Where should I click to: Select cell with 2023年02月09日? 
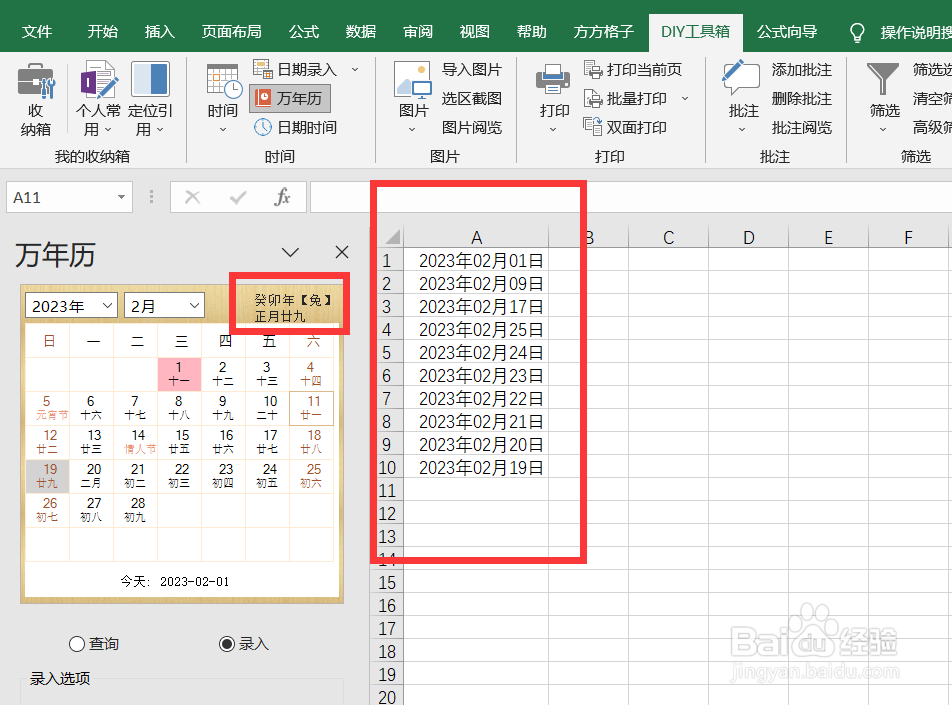(476, 284)
